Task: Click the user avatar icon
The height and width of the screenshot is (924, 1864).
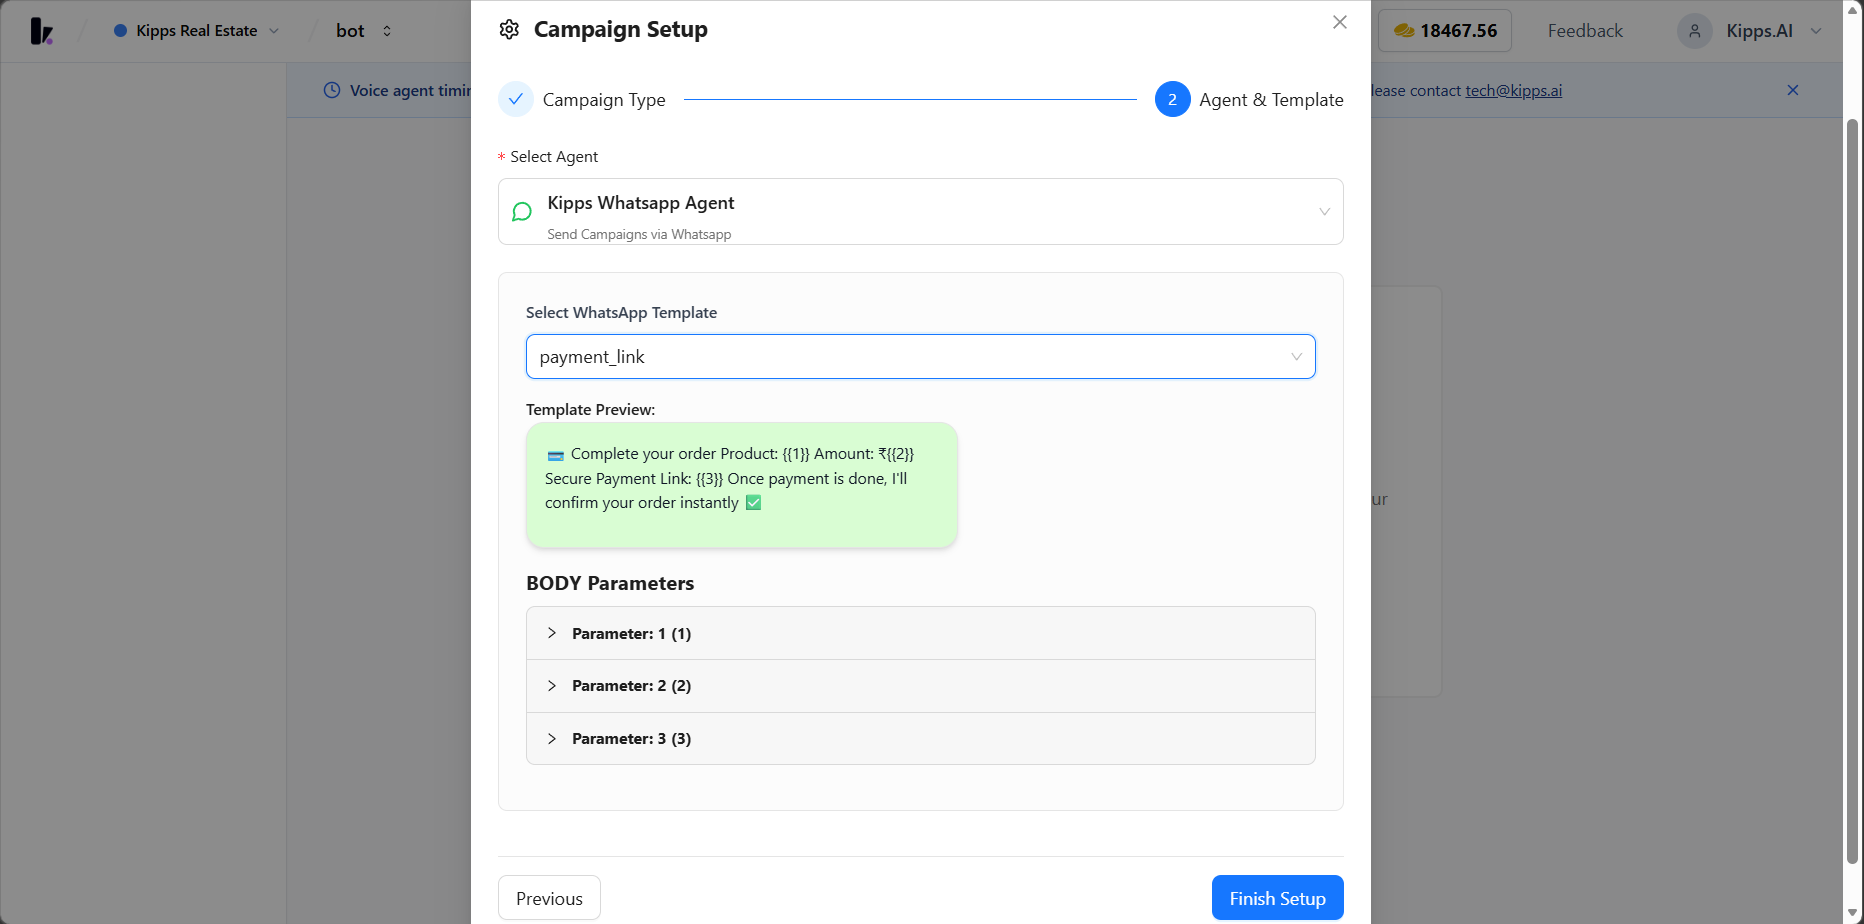Action: coord(1694,31)
